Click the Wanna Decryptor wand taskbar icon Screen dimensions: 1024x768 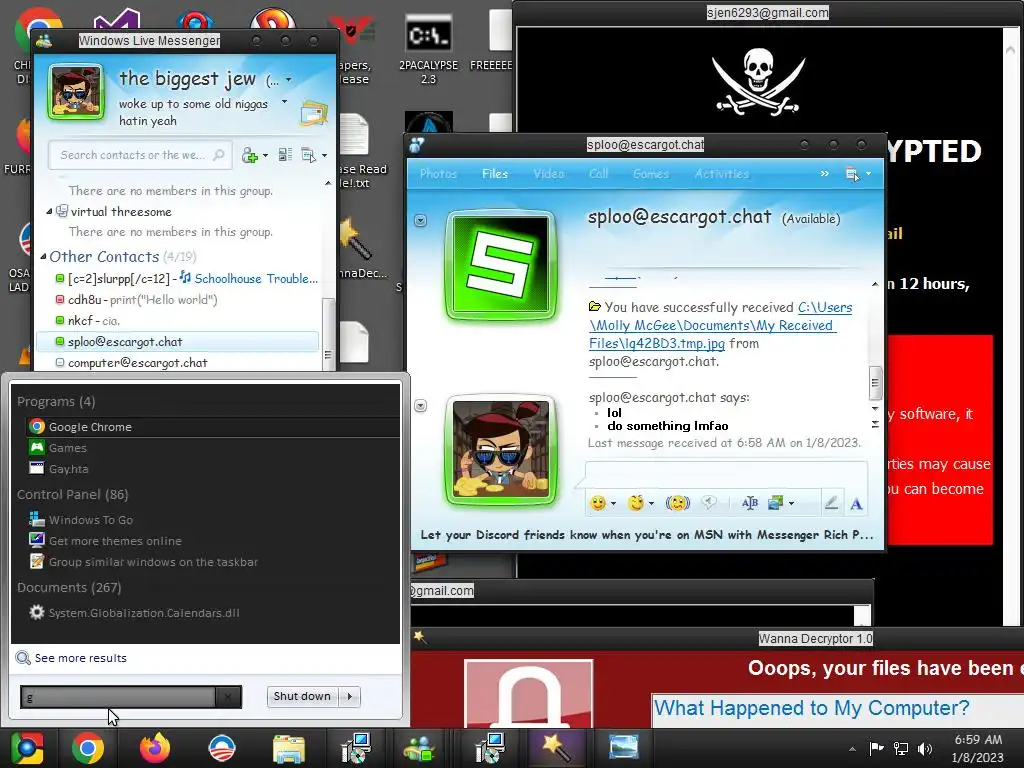[x=556, y=748]
